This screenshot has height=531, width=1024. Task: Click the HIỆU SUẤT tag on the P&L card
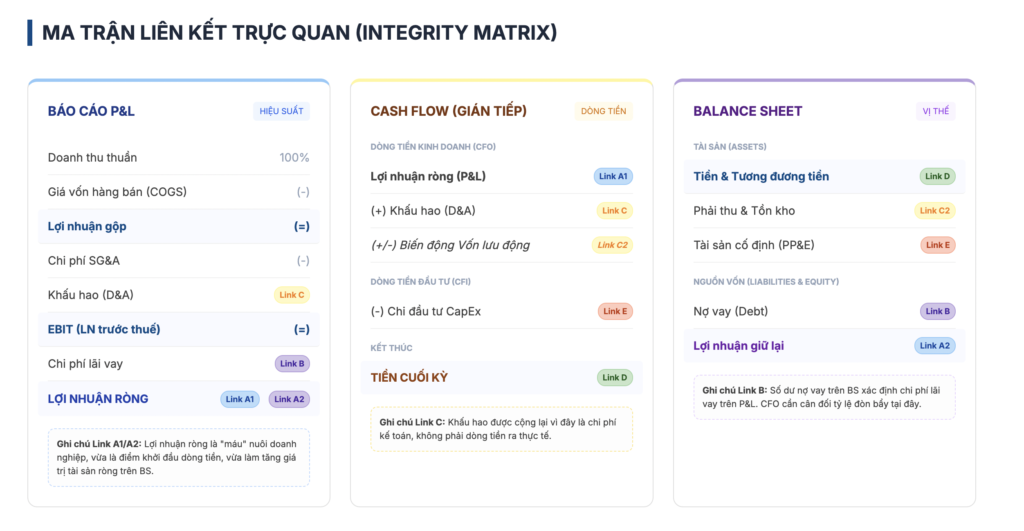pos(281,111)
